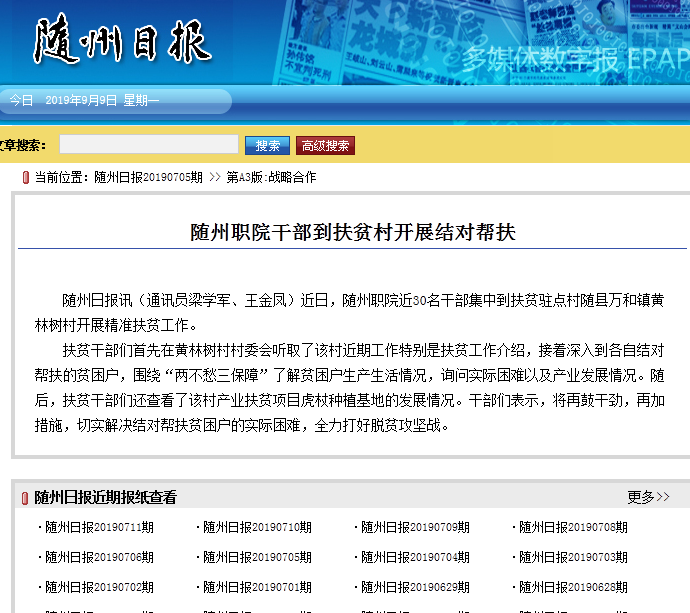Select the 随州日报20190709期 issue link
This screenshot has width=690, height=613.
[415, 527]
